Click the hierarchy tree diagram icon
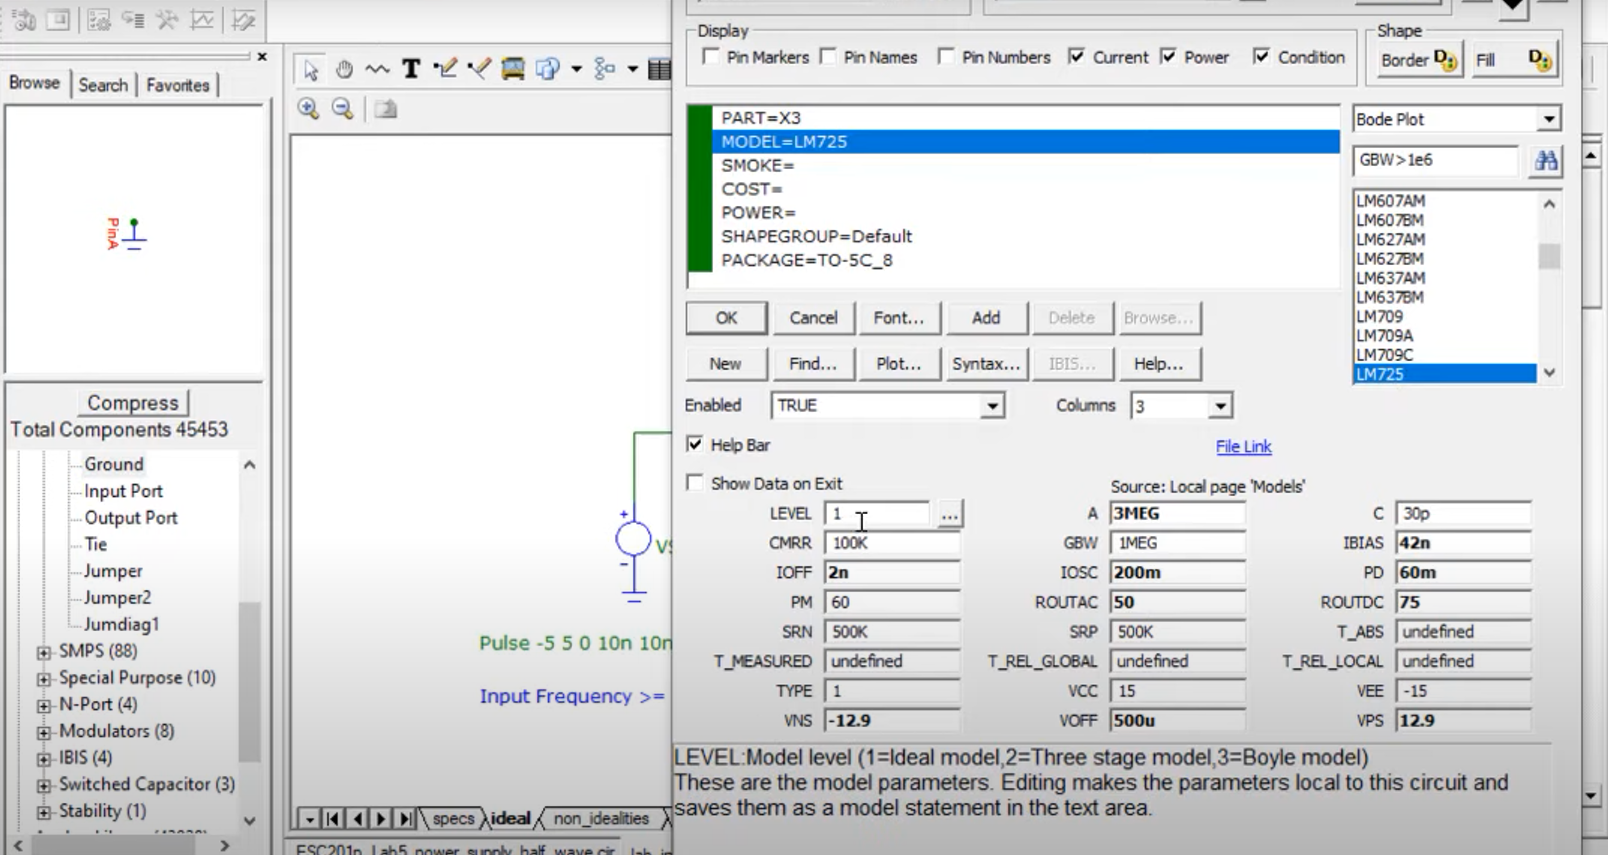Image resolution: width=1608 pixels, height=855 pixels. click(x=604, y=69)
